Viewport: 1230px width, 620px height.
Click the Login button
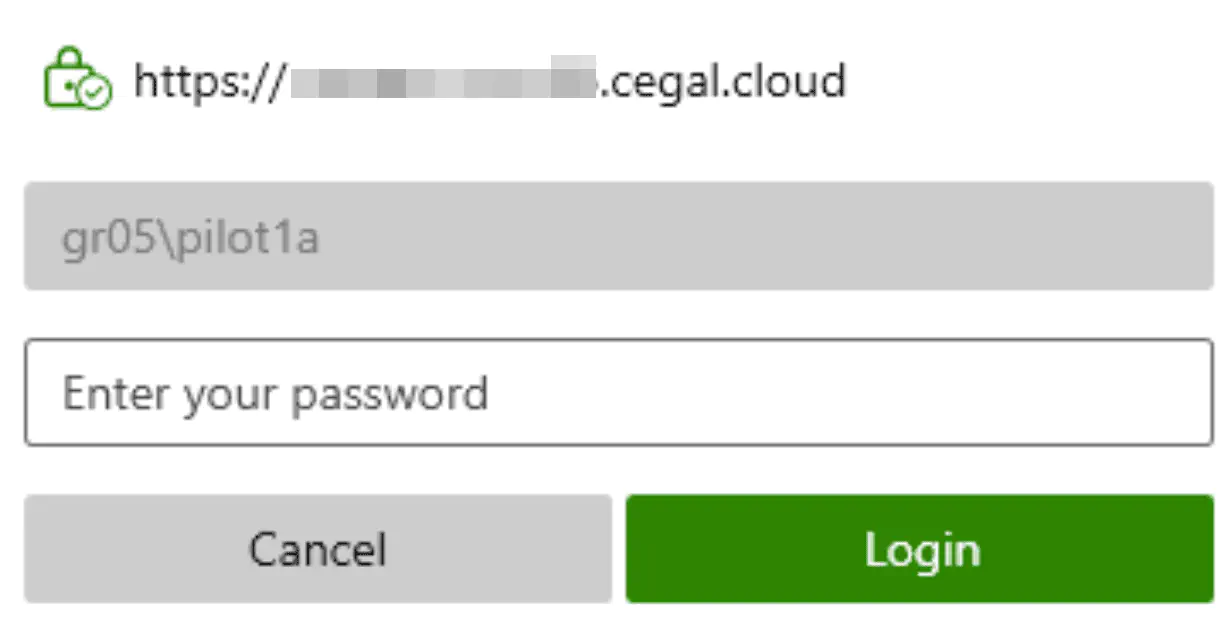919,549
